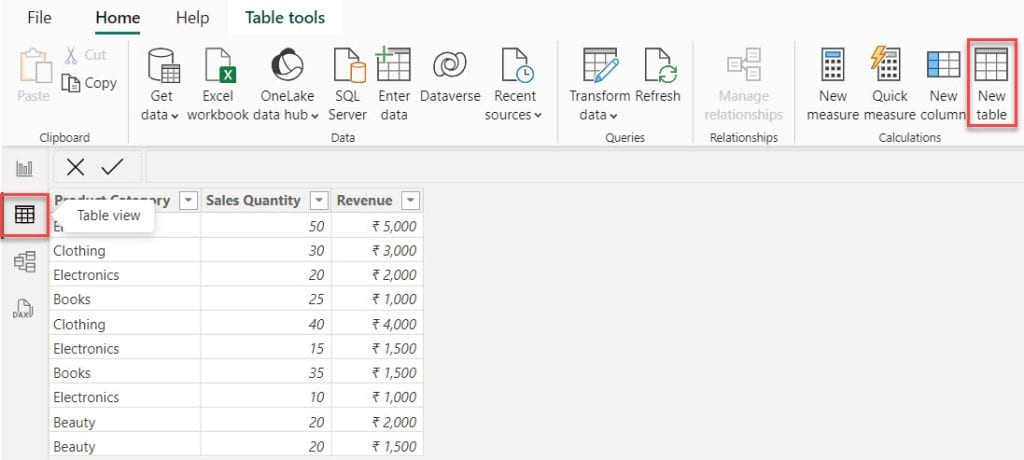
Task: Open DAX query view in sidebar
Action: coord(24,309)
